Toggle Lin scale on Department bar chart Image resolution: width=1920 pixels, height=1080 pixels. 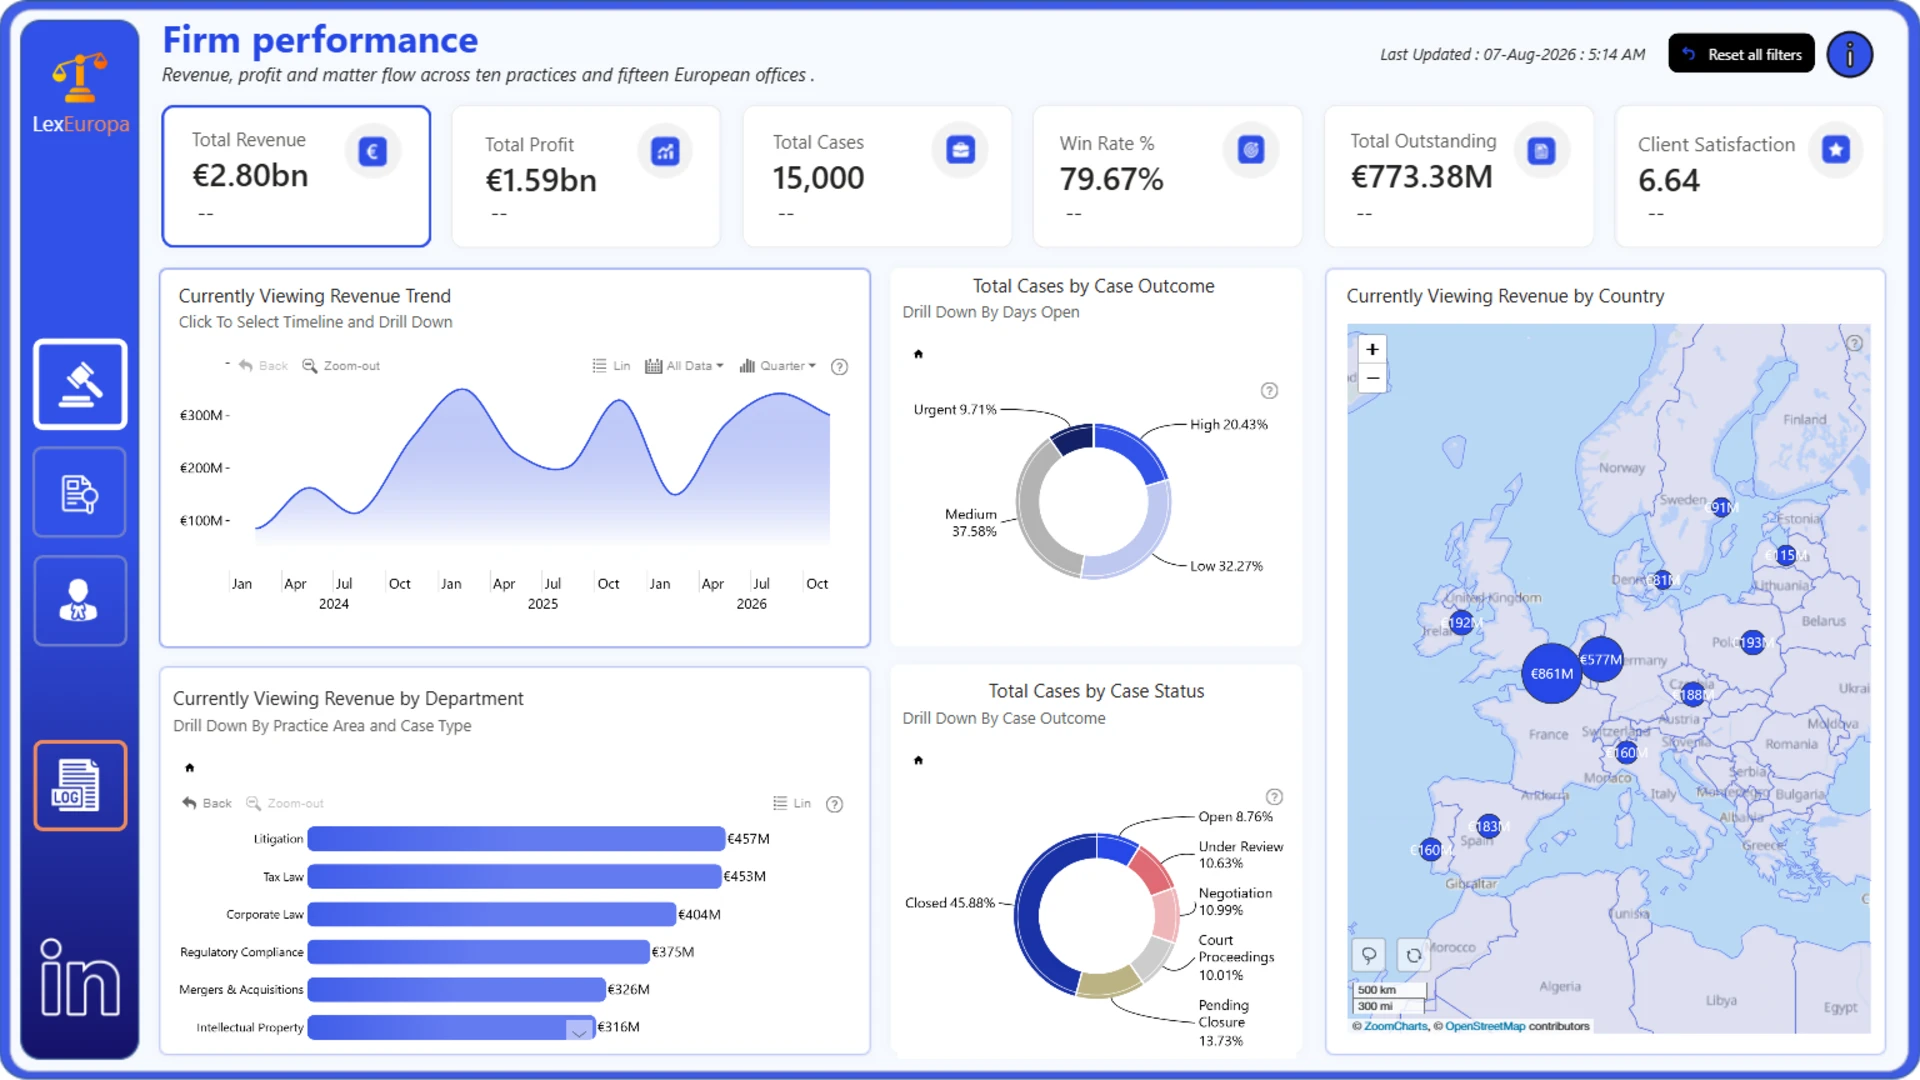(792, 803)
